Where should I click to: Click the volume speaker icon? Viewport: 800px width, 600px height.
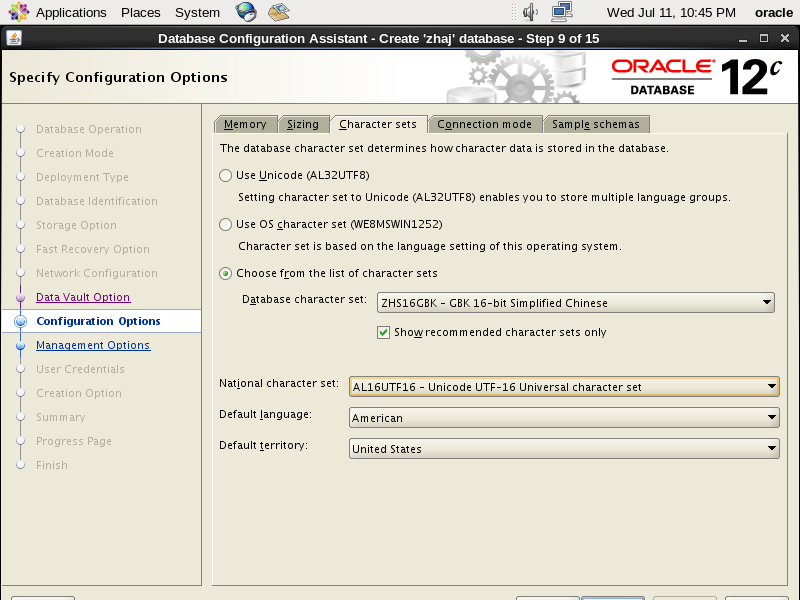pos(531,12)
